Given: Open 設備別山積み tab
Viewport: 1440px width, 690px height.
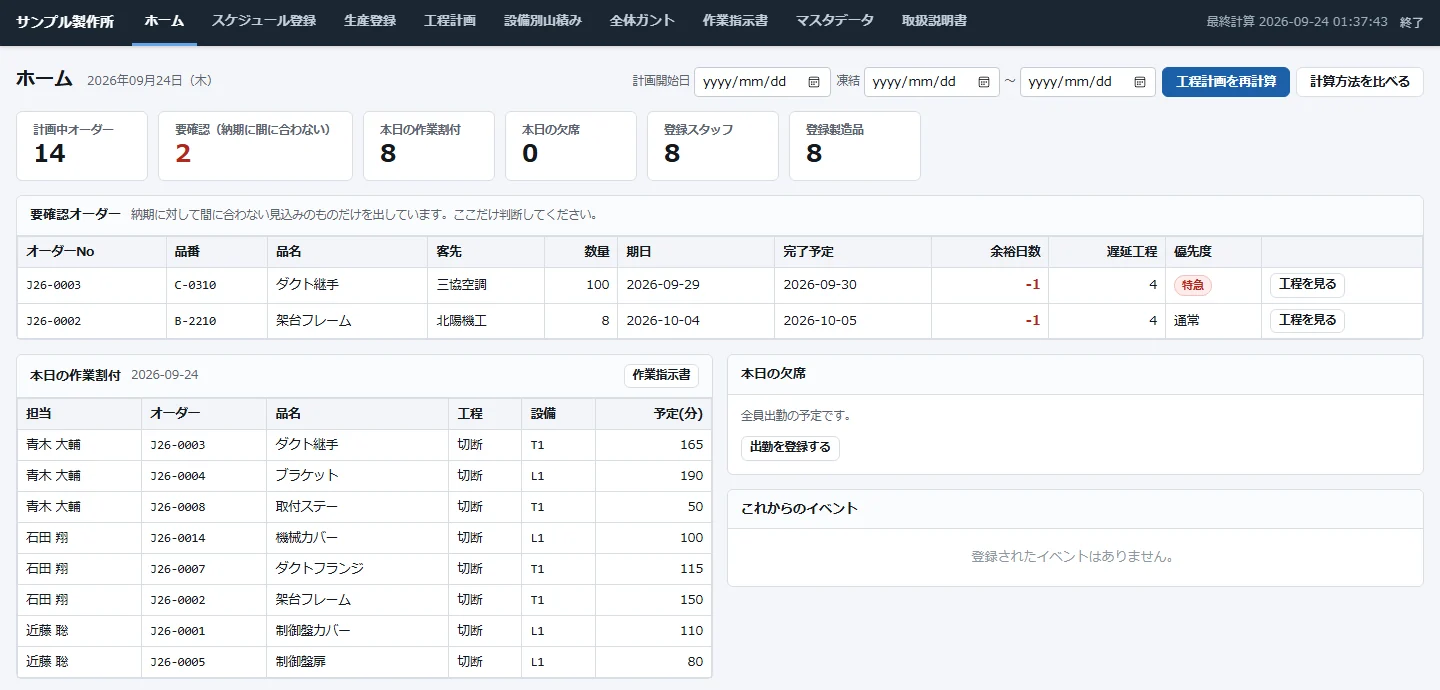Looking at the screenshot, I should [x=543, y=21].
